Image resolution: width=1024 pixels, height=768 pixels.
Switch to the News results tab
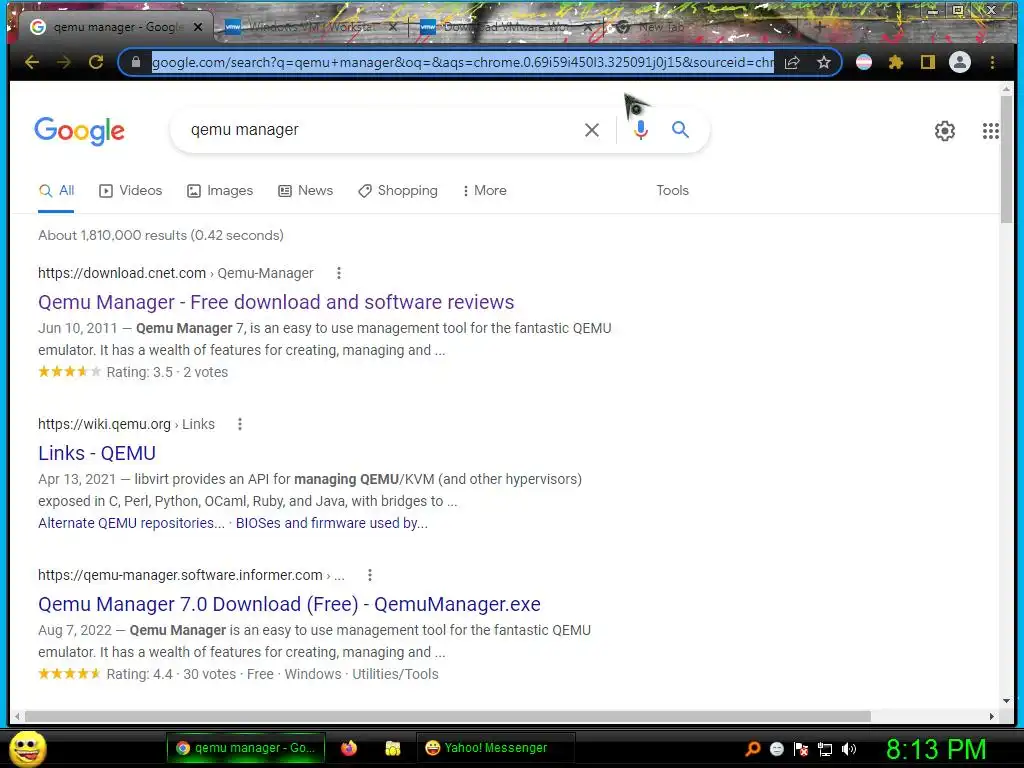click(306, 191)
